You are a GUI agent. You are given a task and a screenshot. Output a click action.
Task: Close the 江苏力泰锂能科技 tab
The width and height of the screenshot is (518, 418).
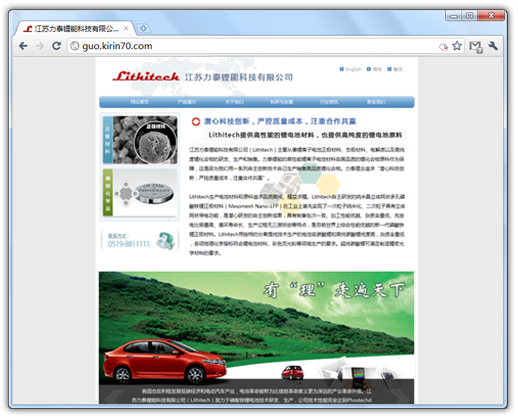click(126, 29)
